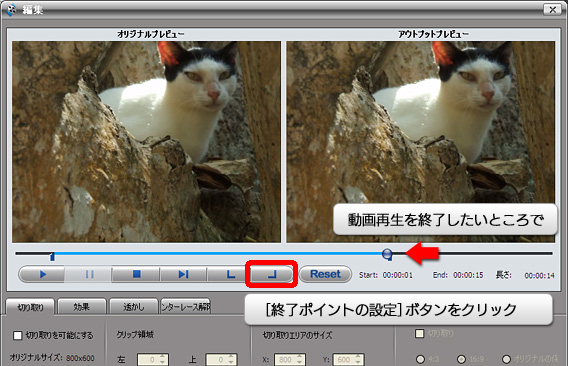
Task: Click the timeline playhead handle
Action: click(387, 254)
